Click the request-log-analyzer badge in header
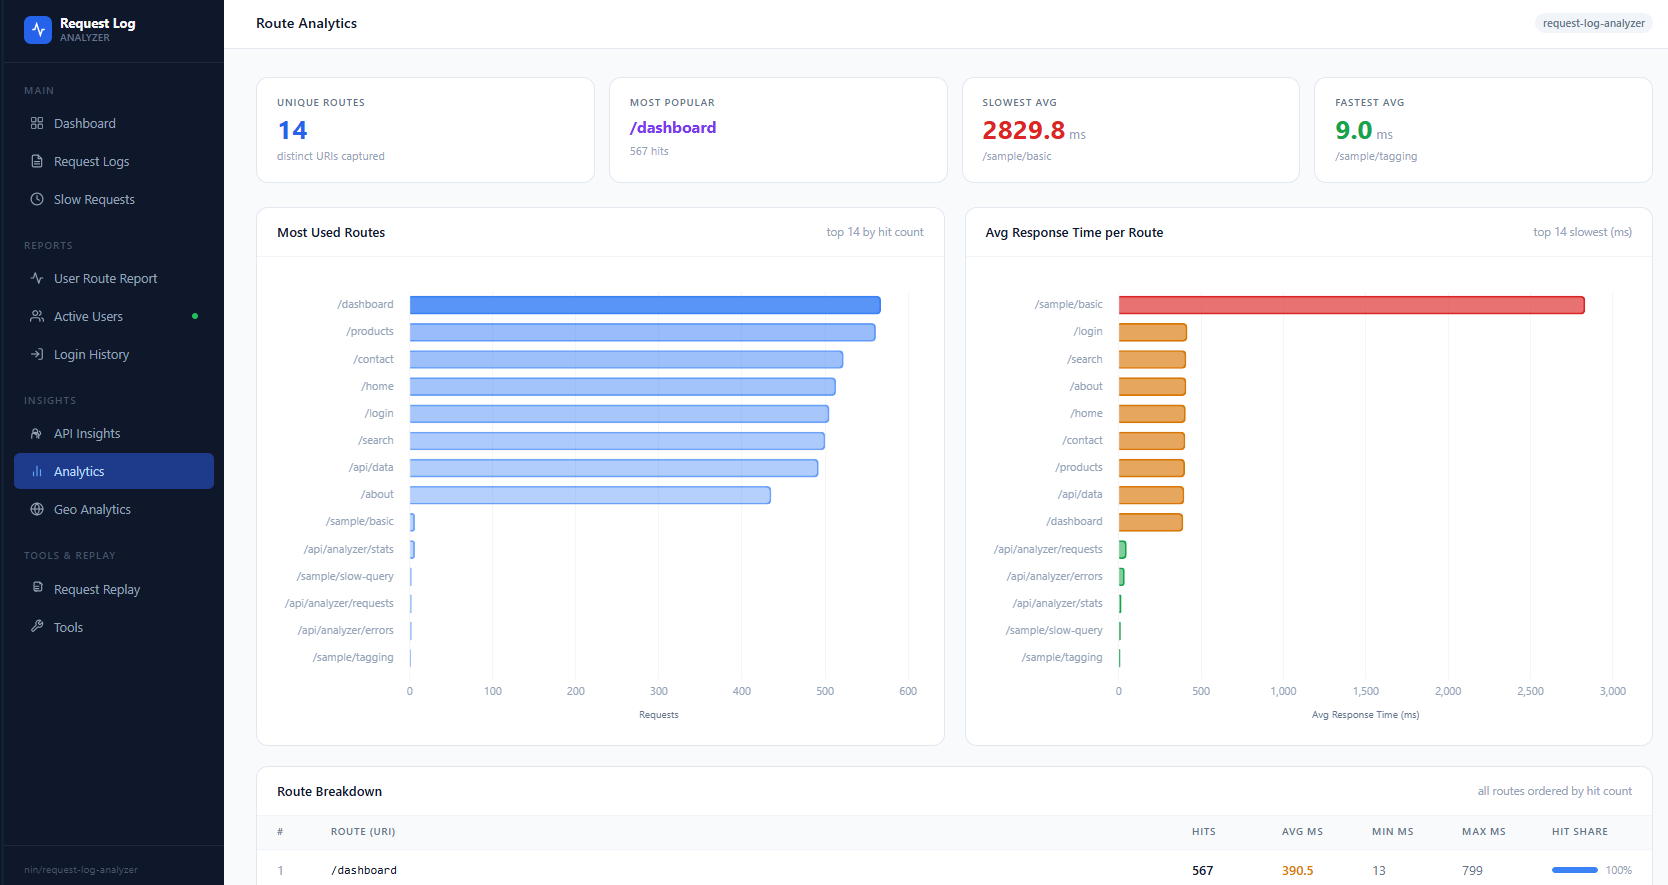The width and height of the screenshot is (1668, 885). (x=1593, y=23)
